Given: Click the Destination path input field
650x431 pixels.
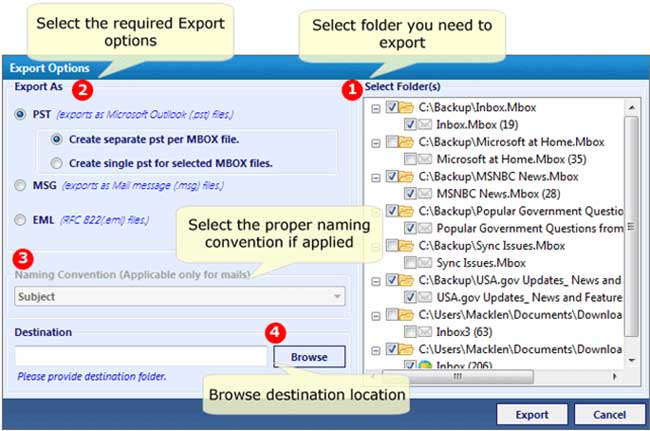Looking at the screenshot, I should [141, 356].
